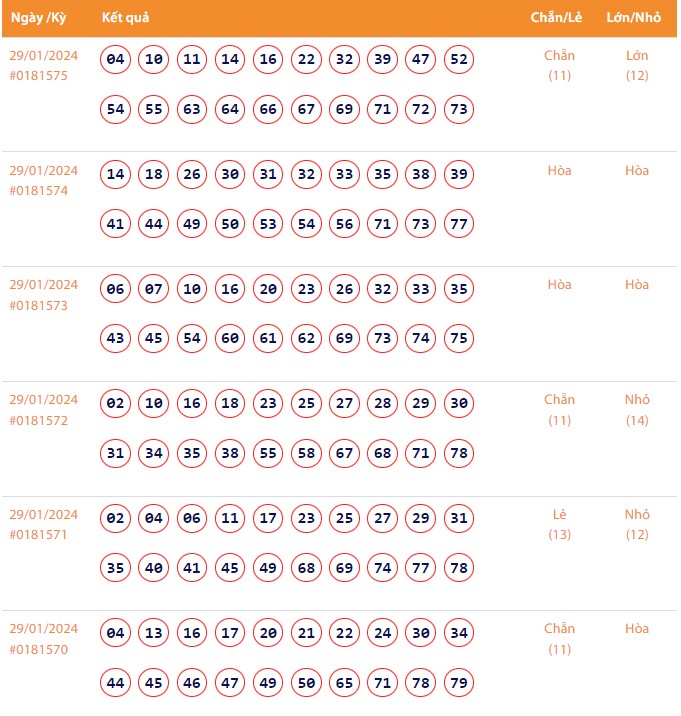The width and height of the screenshot is (681, 716).
Task: Select ball 58 in draw #0181572
Action: click(306, 453)
